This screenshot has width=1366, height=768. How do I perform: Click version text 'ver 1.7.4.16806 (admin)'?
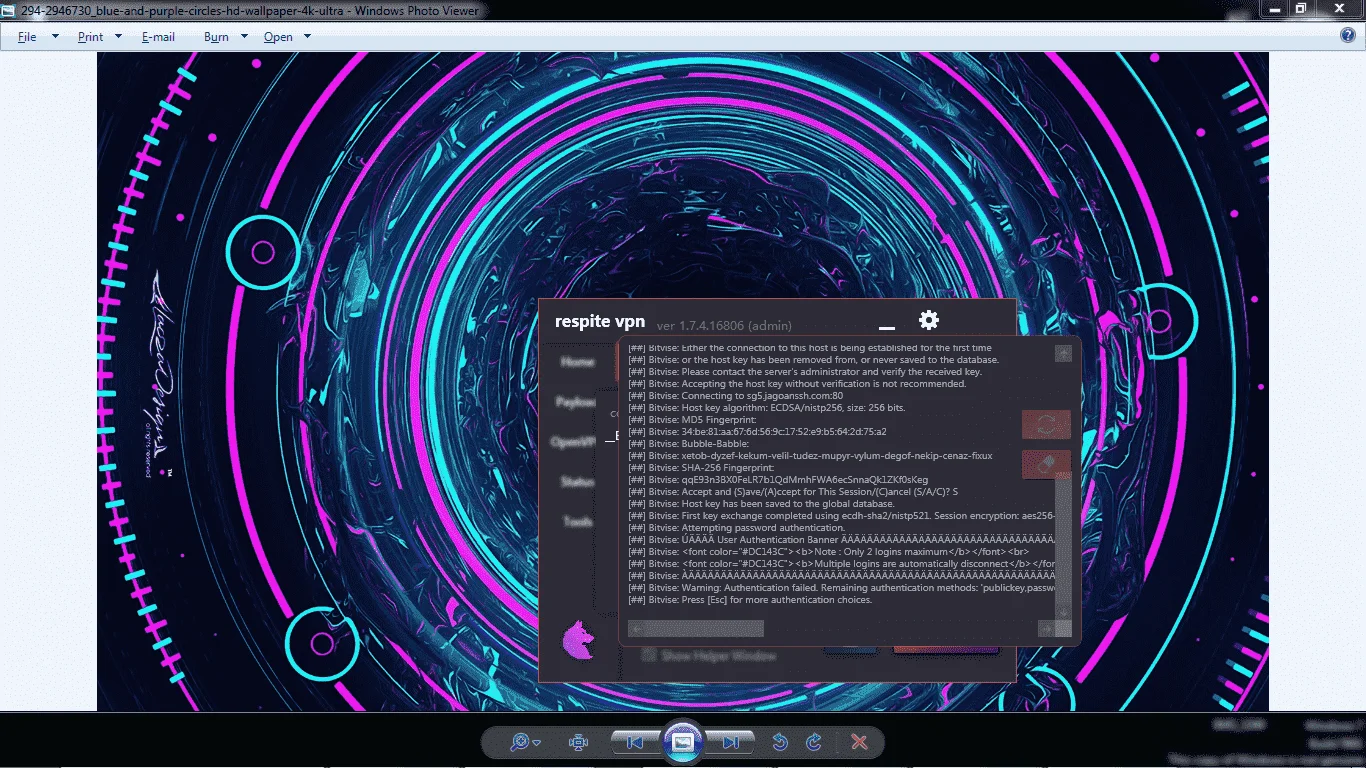click(x=724, y=325)
